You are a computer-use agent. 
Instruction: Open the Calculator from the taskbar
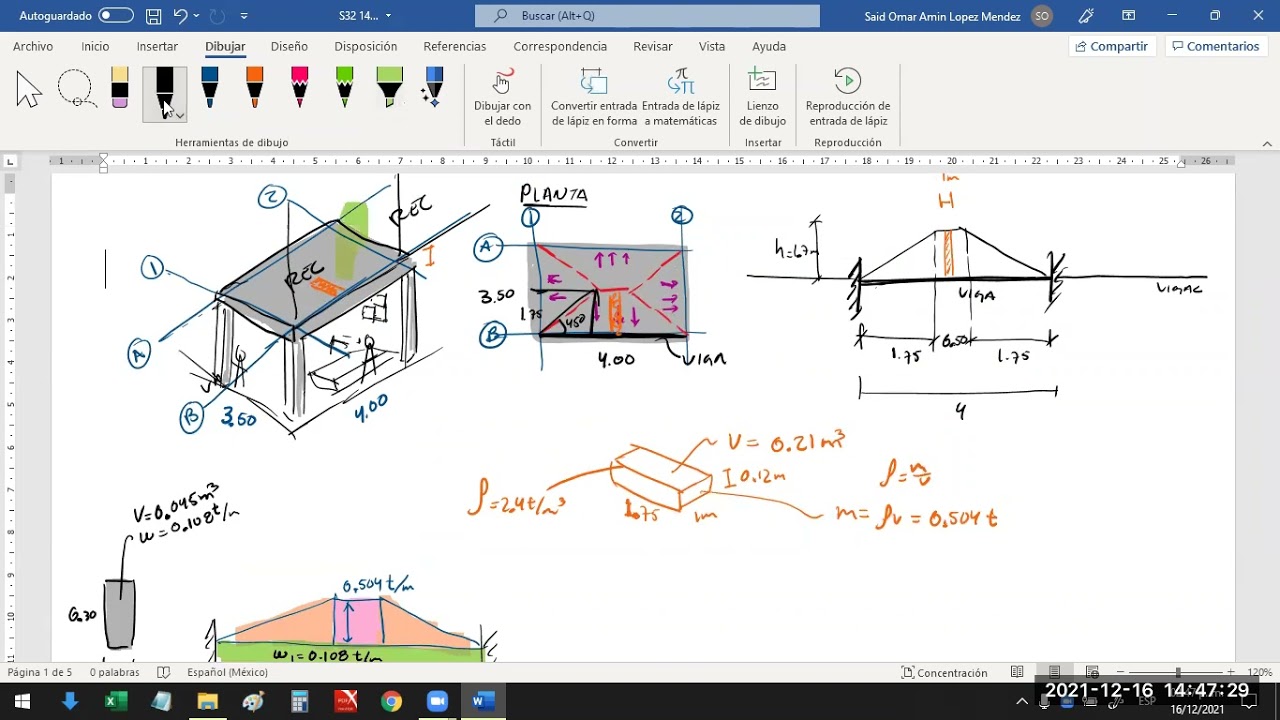299,701
